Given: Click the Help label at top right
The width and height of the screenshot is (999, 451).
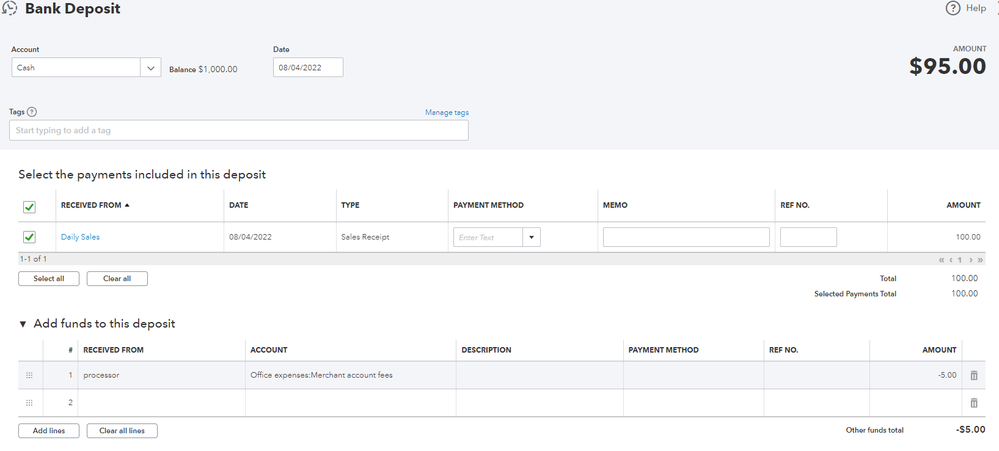Looking at the screenshot, I should click(976, 8).
